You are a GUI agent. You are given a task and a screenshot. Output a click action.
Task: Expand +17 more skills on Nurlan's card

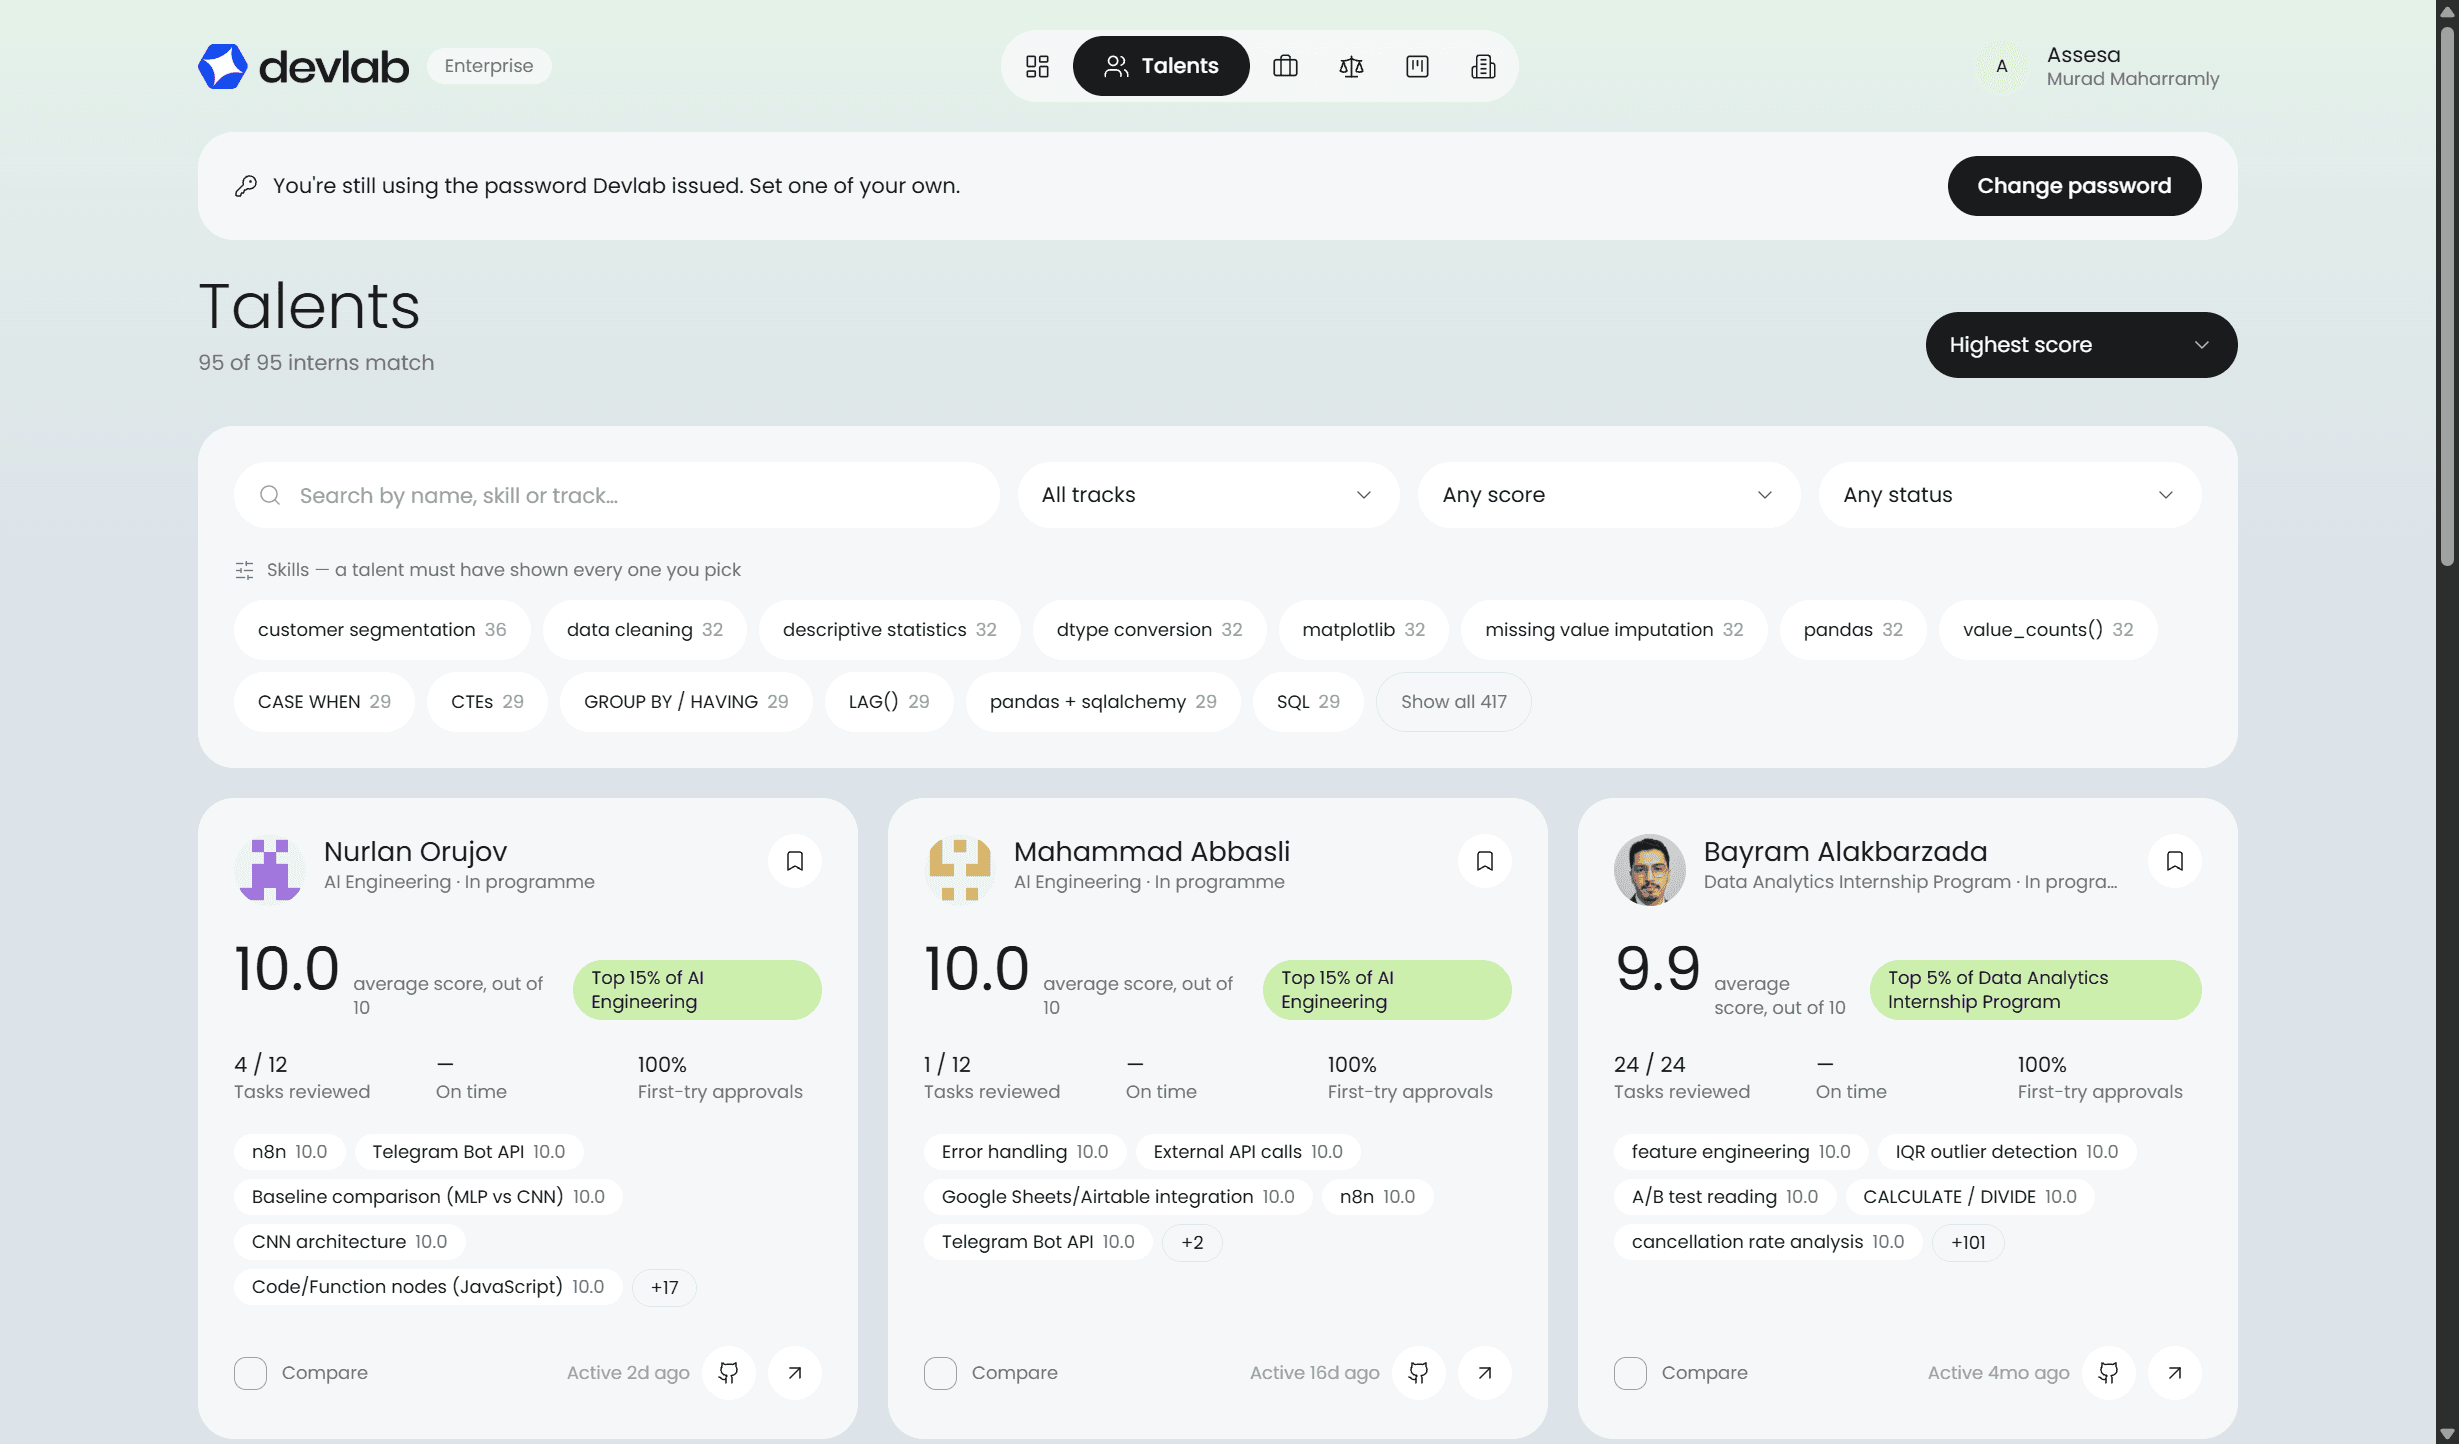pos(664,1287)
